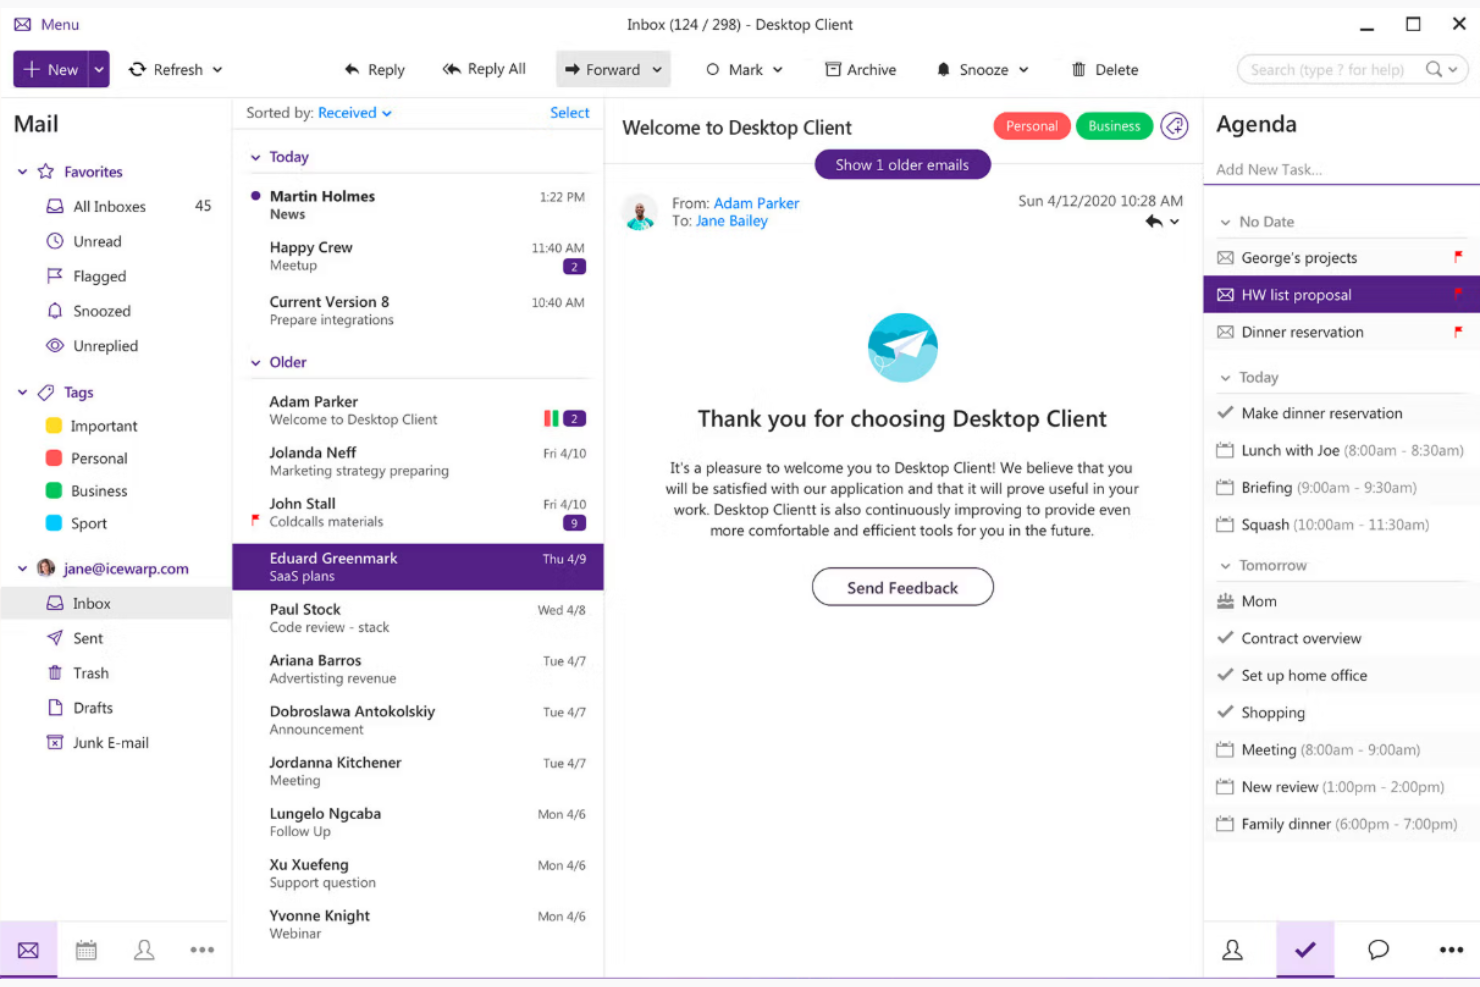
Task: Click the Reply All toolbar button
Action: click(x=484, y=69)
